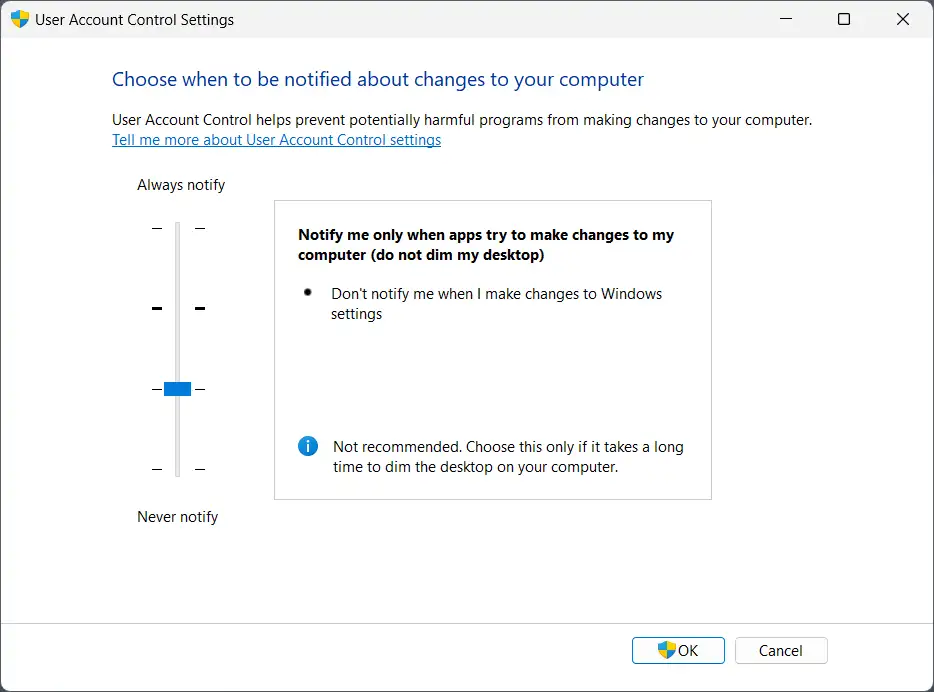Click the topmost tick right of slider track

click(x=200, y=229)
